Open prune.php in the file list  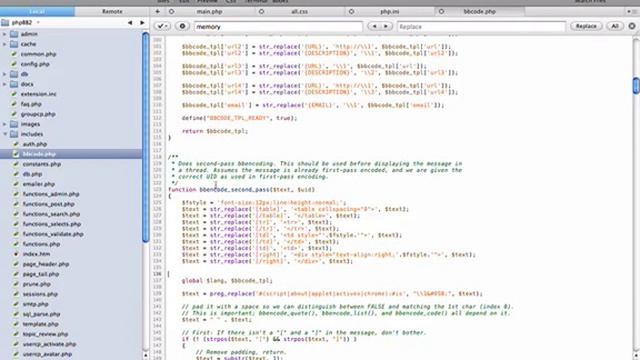[x=37, y=284]
